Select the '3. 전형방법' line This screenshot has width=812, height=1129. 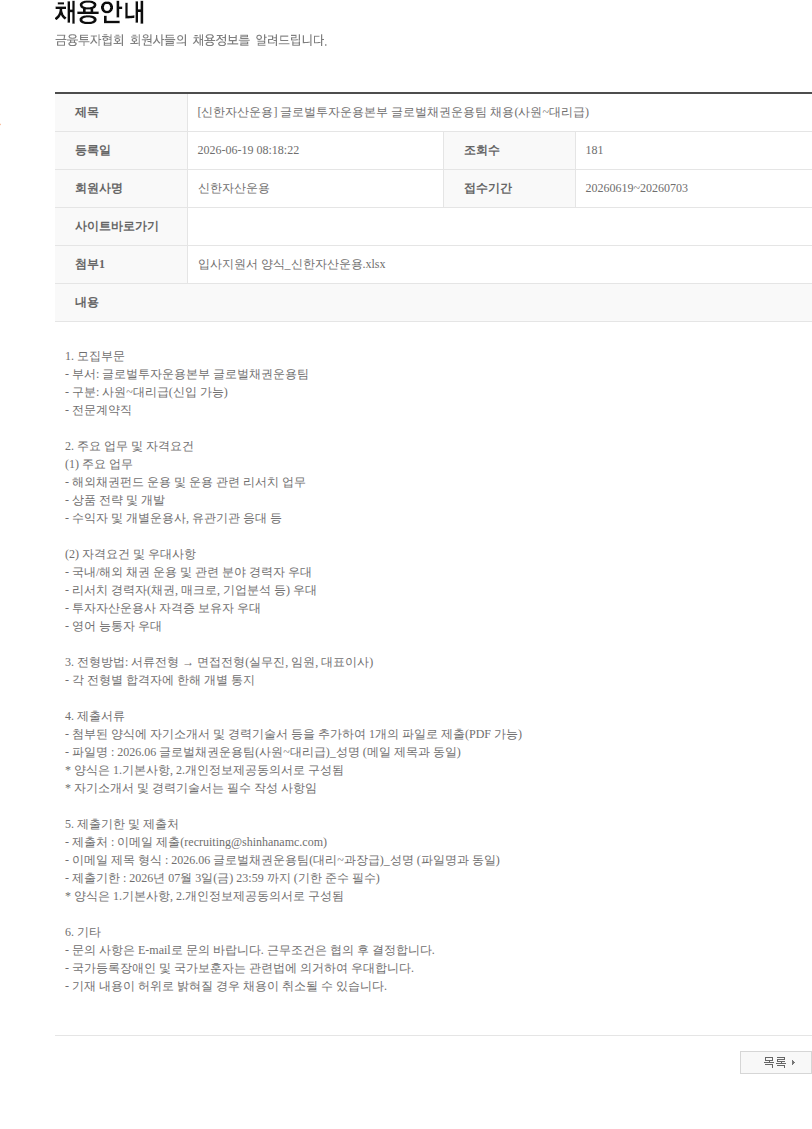pyautogui.click(x=219, y=662)
